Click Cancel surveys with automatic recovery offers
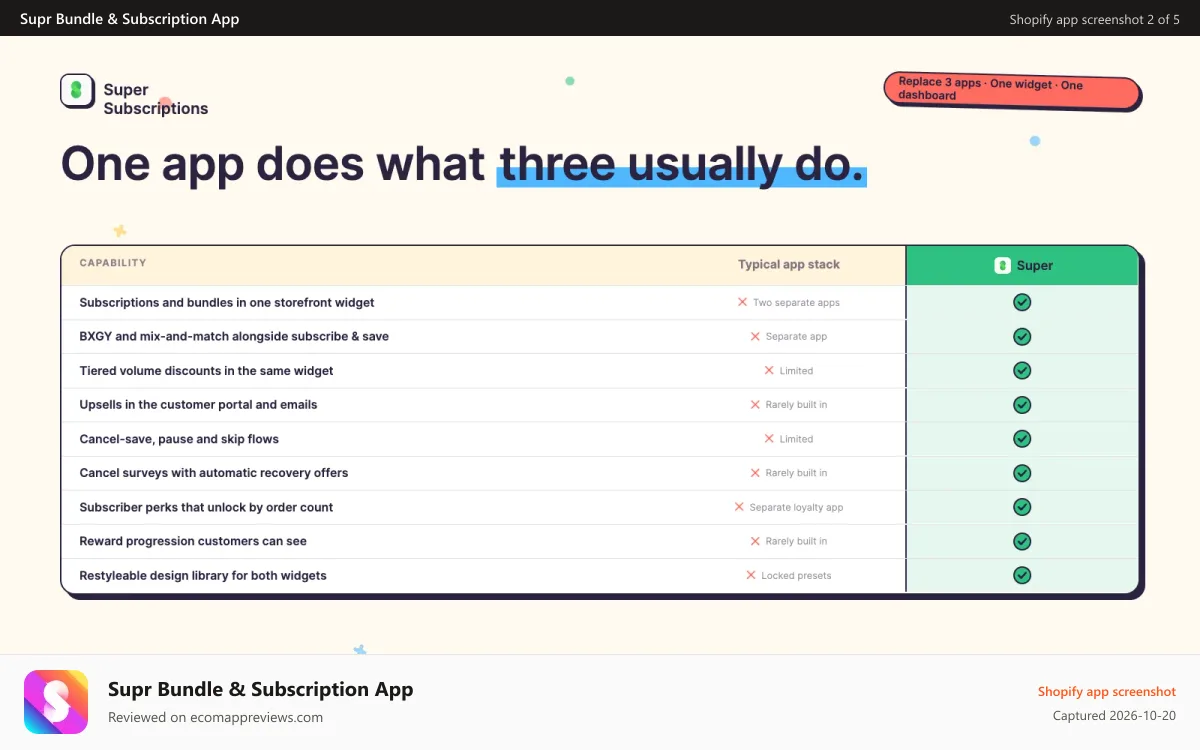 (x=214, y=473)
